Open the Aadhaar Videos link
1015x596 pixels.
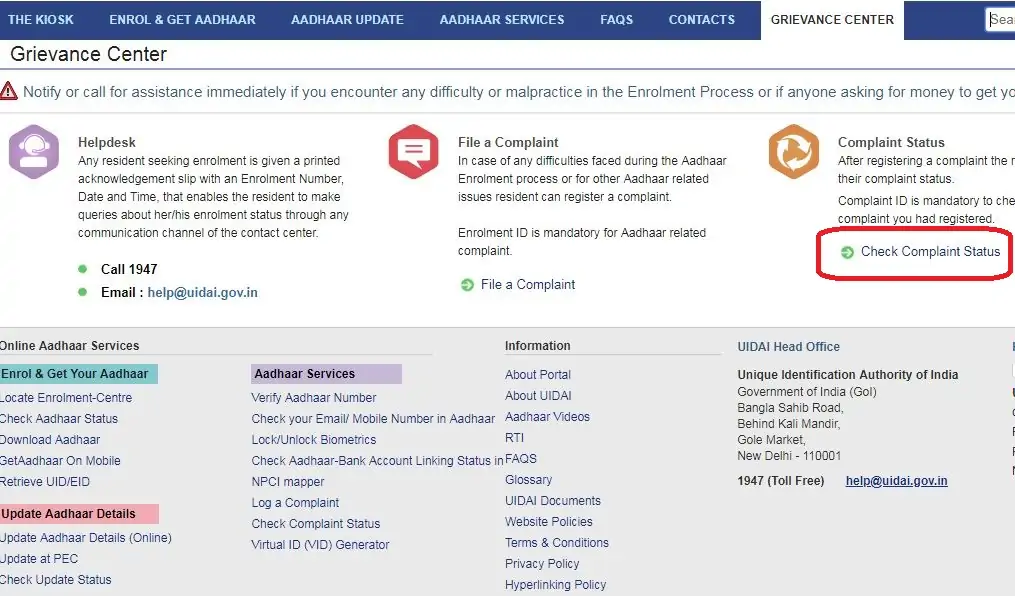point(548,417)
